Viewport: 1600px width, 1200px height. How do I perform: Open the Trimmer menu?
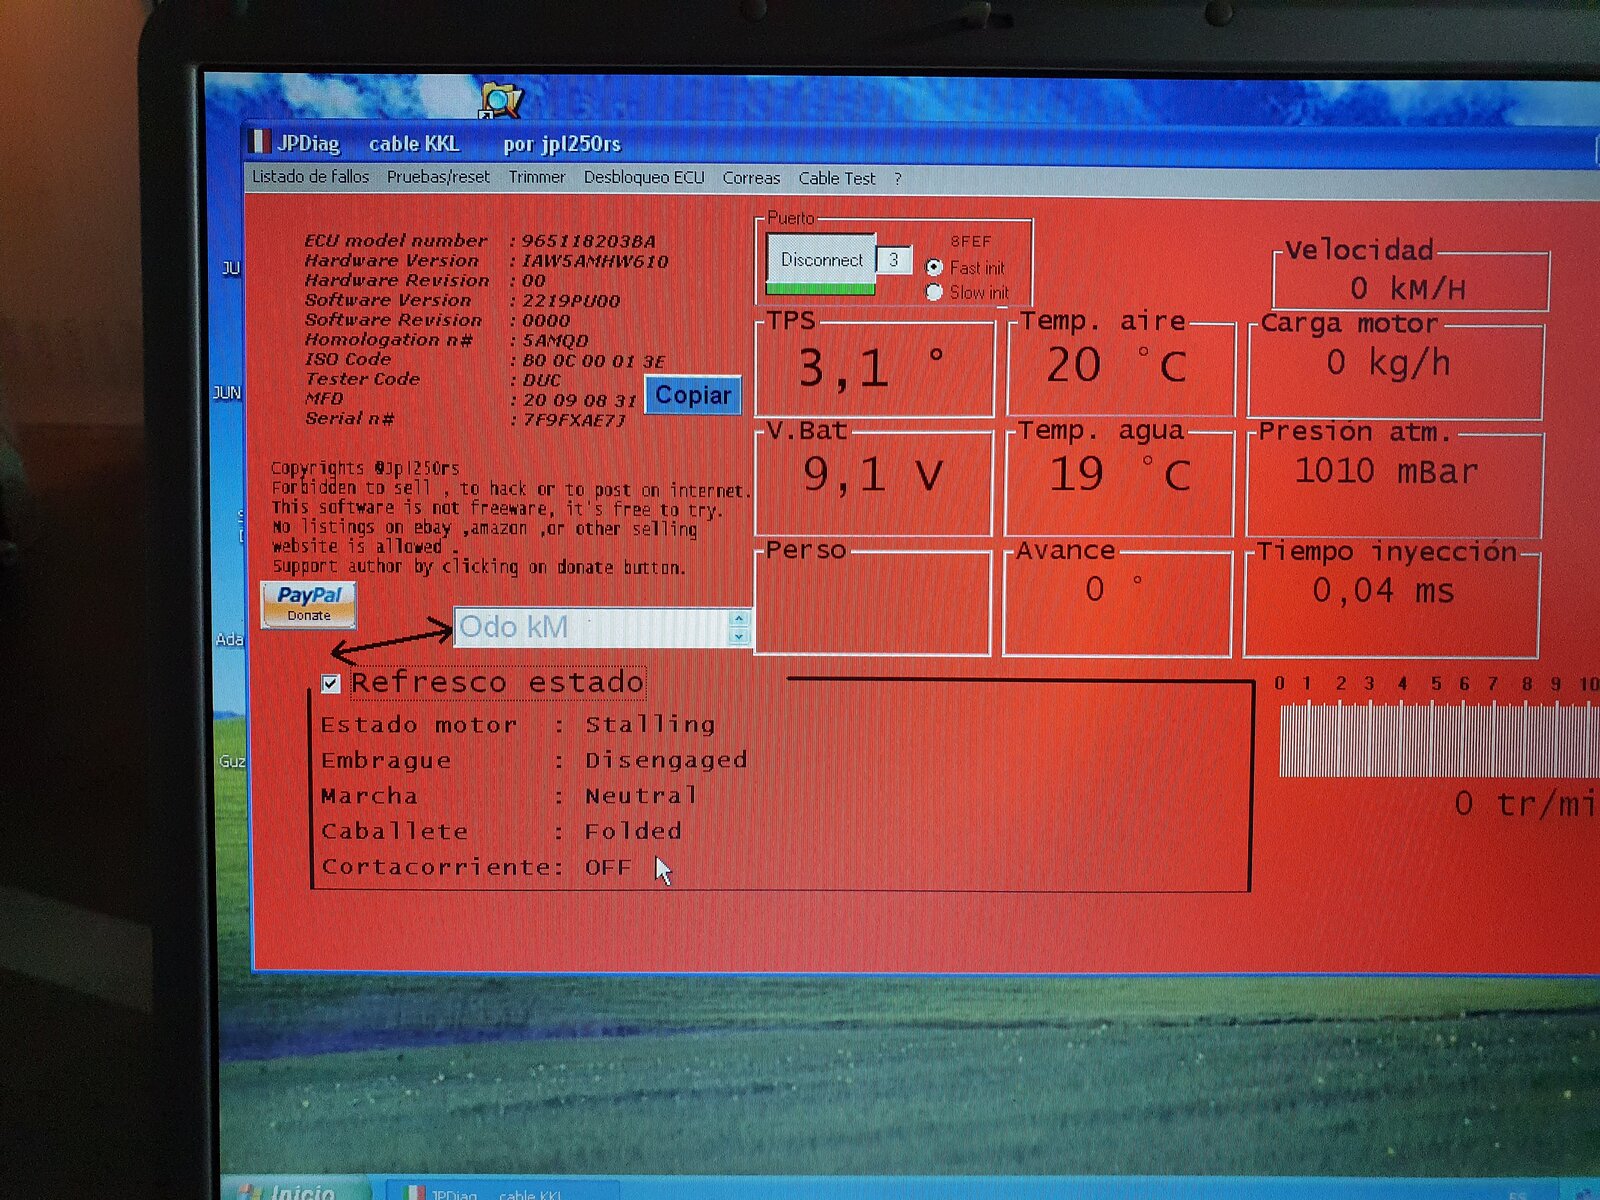536,177
